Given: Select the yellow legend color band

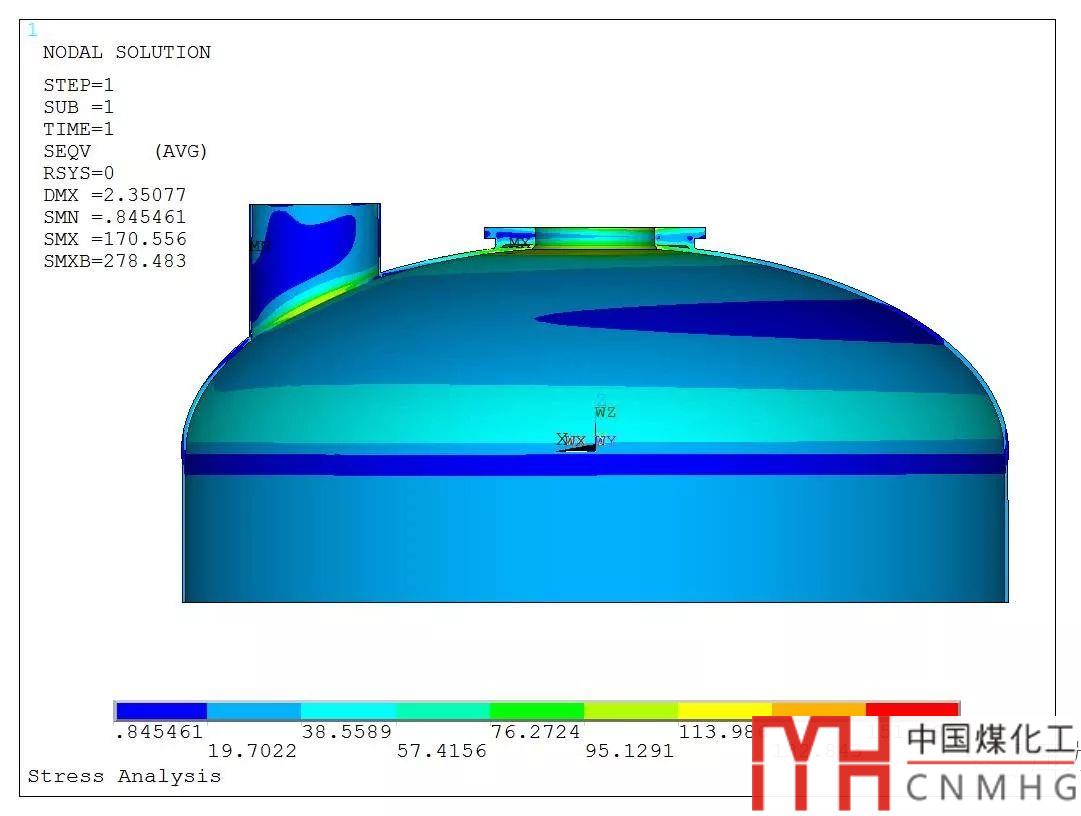Looking at the screenshot, I should [x=724, y=711].
